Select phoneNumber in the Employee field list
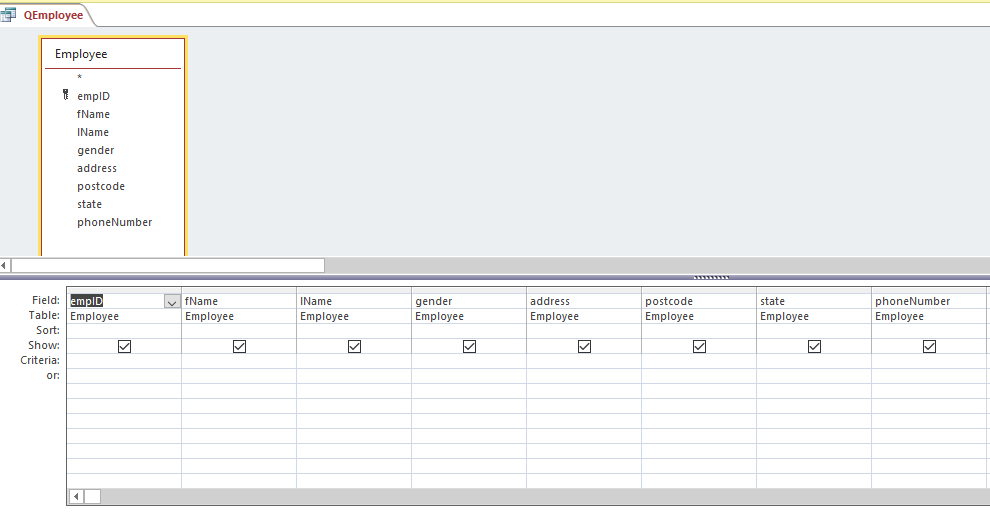 115,222
